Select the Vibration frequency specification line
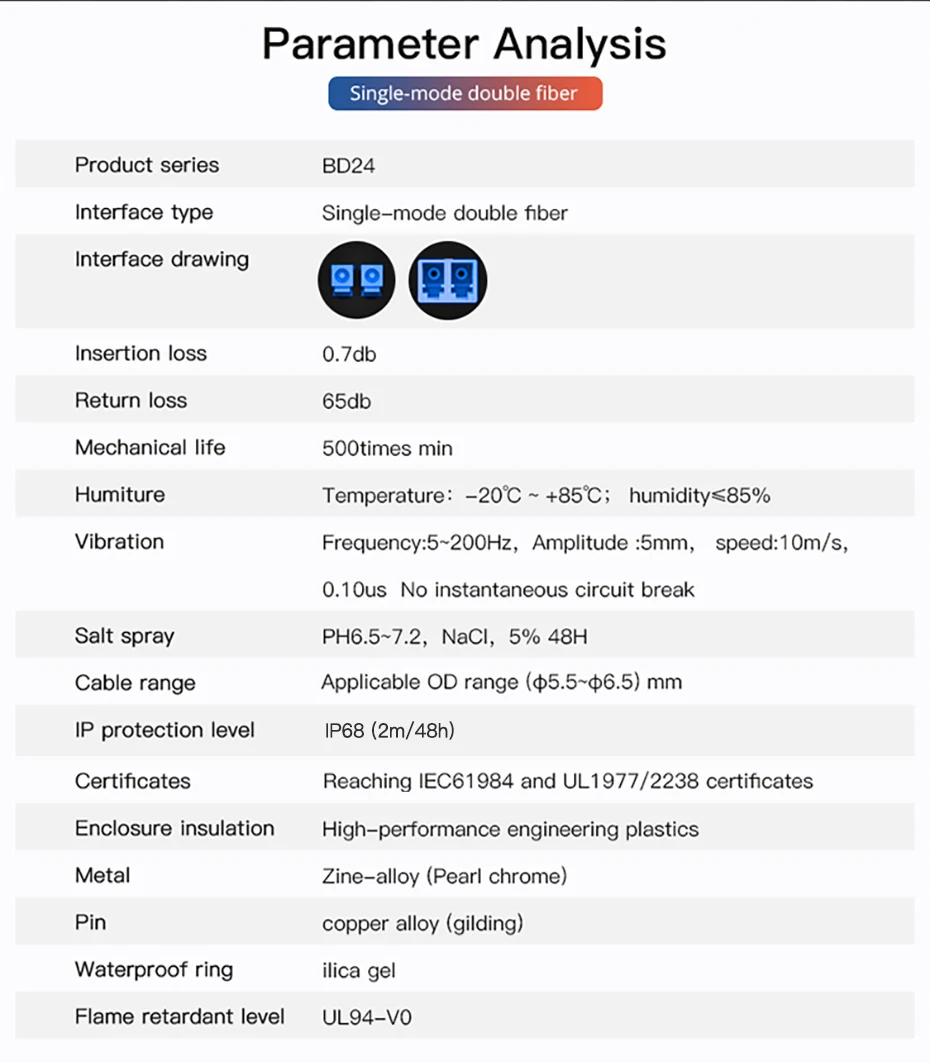Screen dimensions: 930x1063 coord(585,543)
